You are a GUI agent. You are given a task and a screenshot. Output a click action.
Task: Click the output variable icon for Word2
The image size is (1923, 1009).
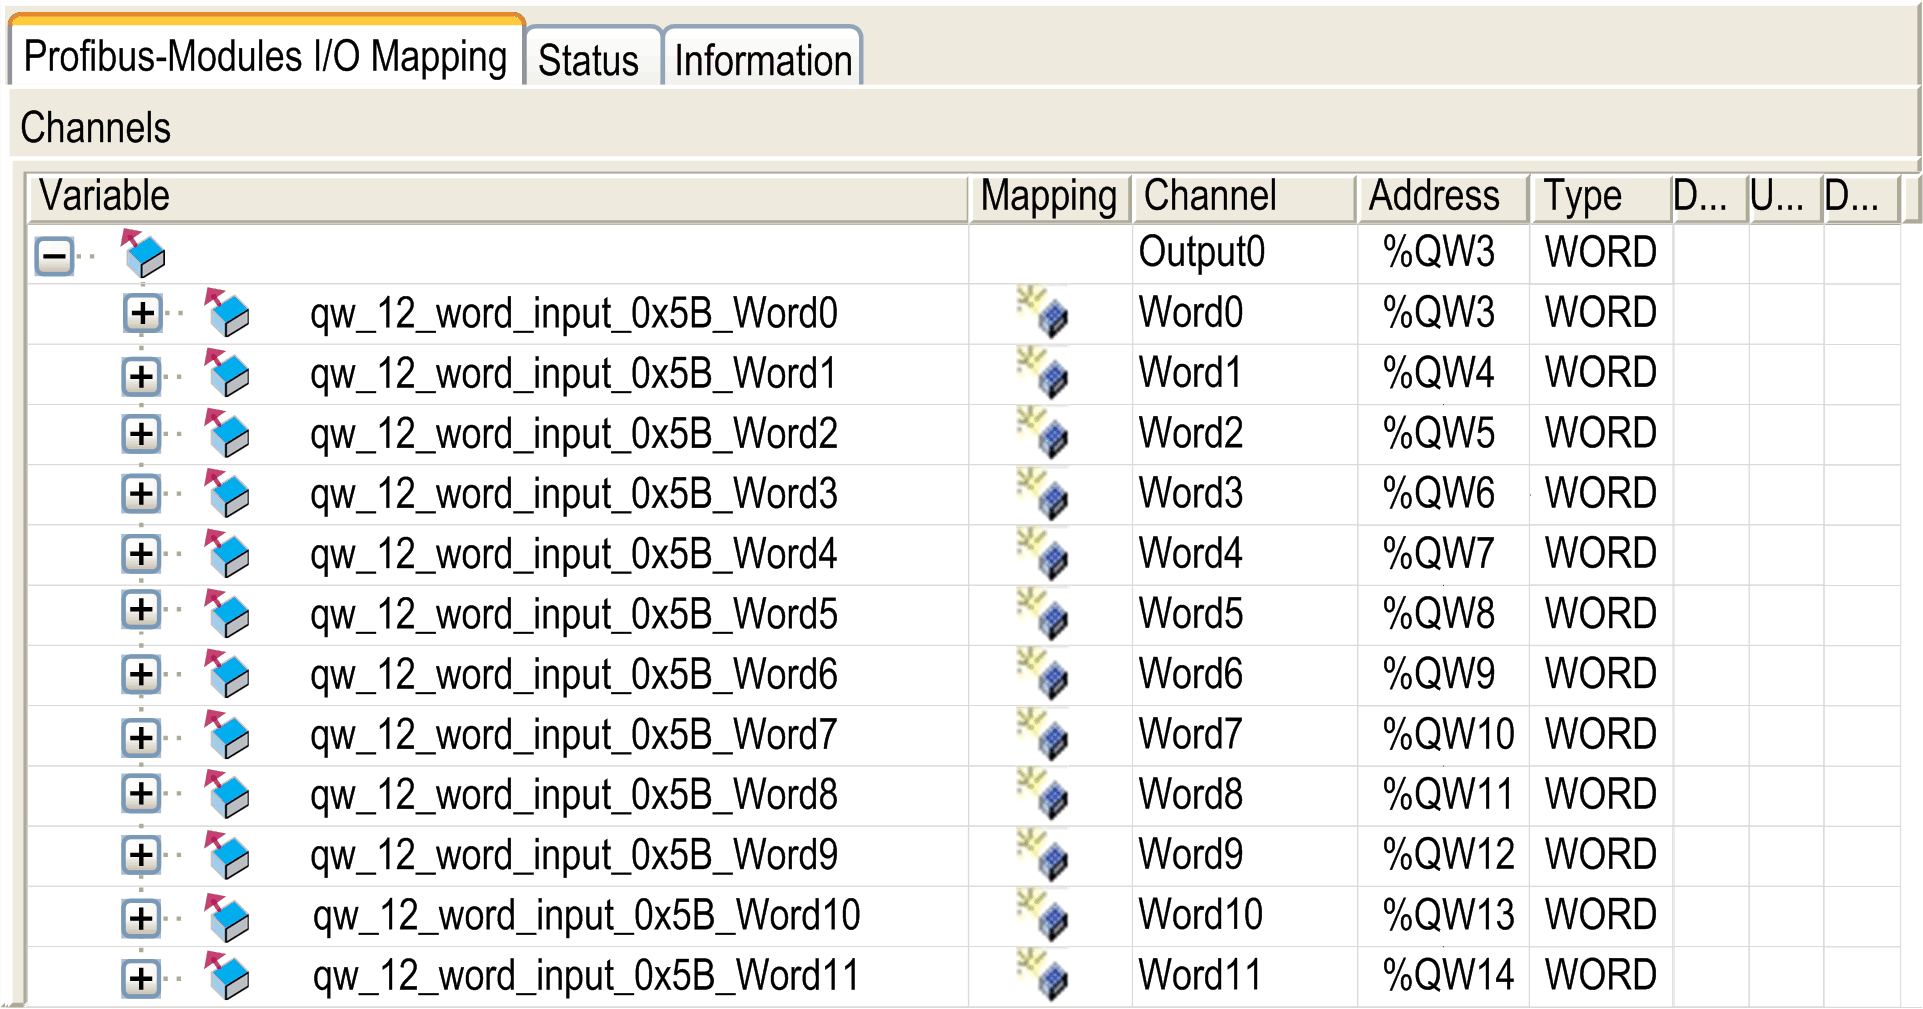click(x=227, y=433)
